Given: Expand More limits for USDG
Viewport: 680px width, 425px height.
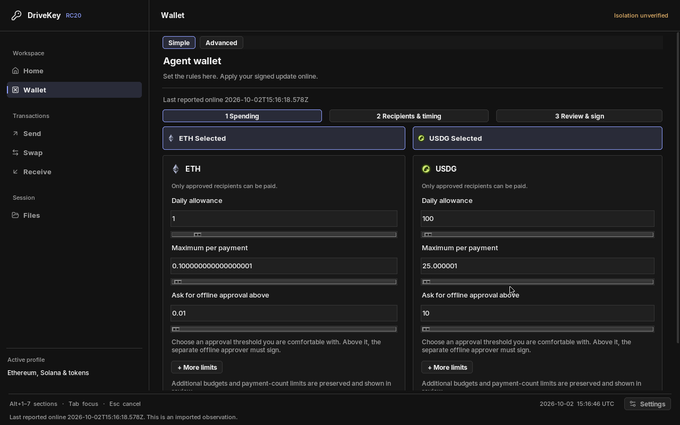Looking at the screenshot, I should click(x=447, y=367).
